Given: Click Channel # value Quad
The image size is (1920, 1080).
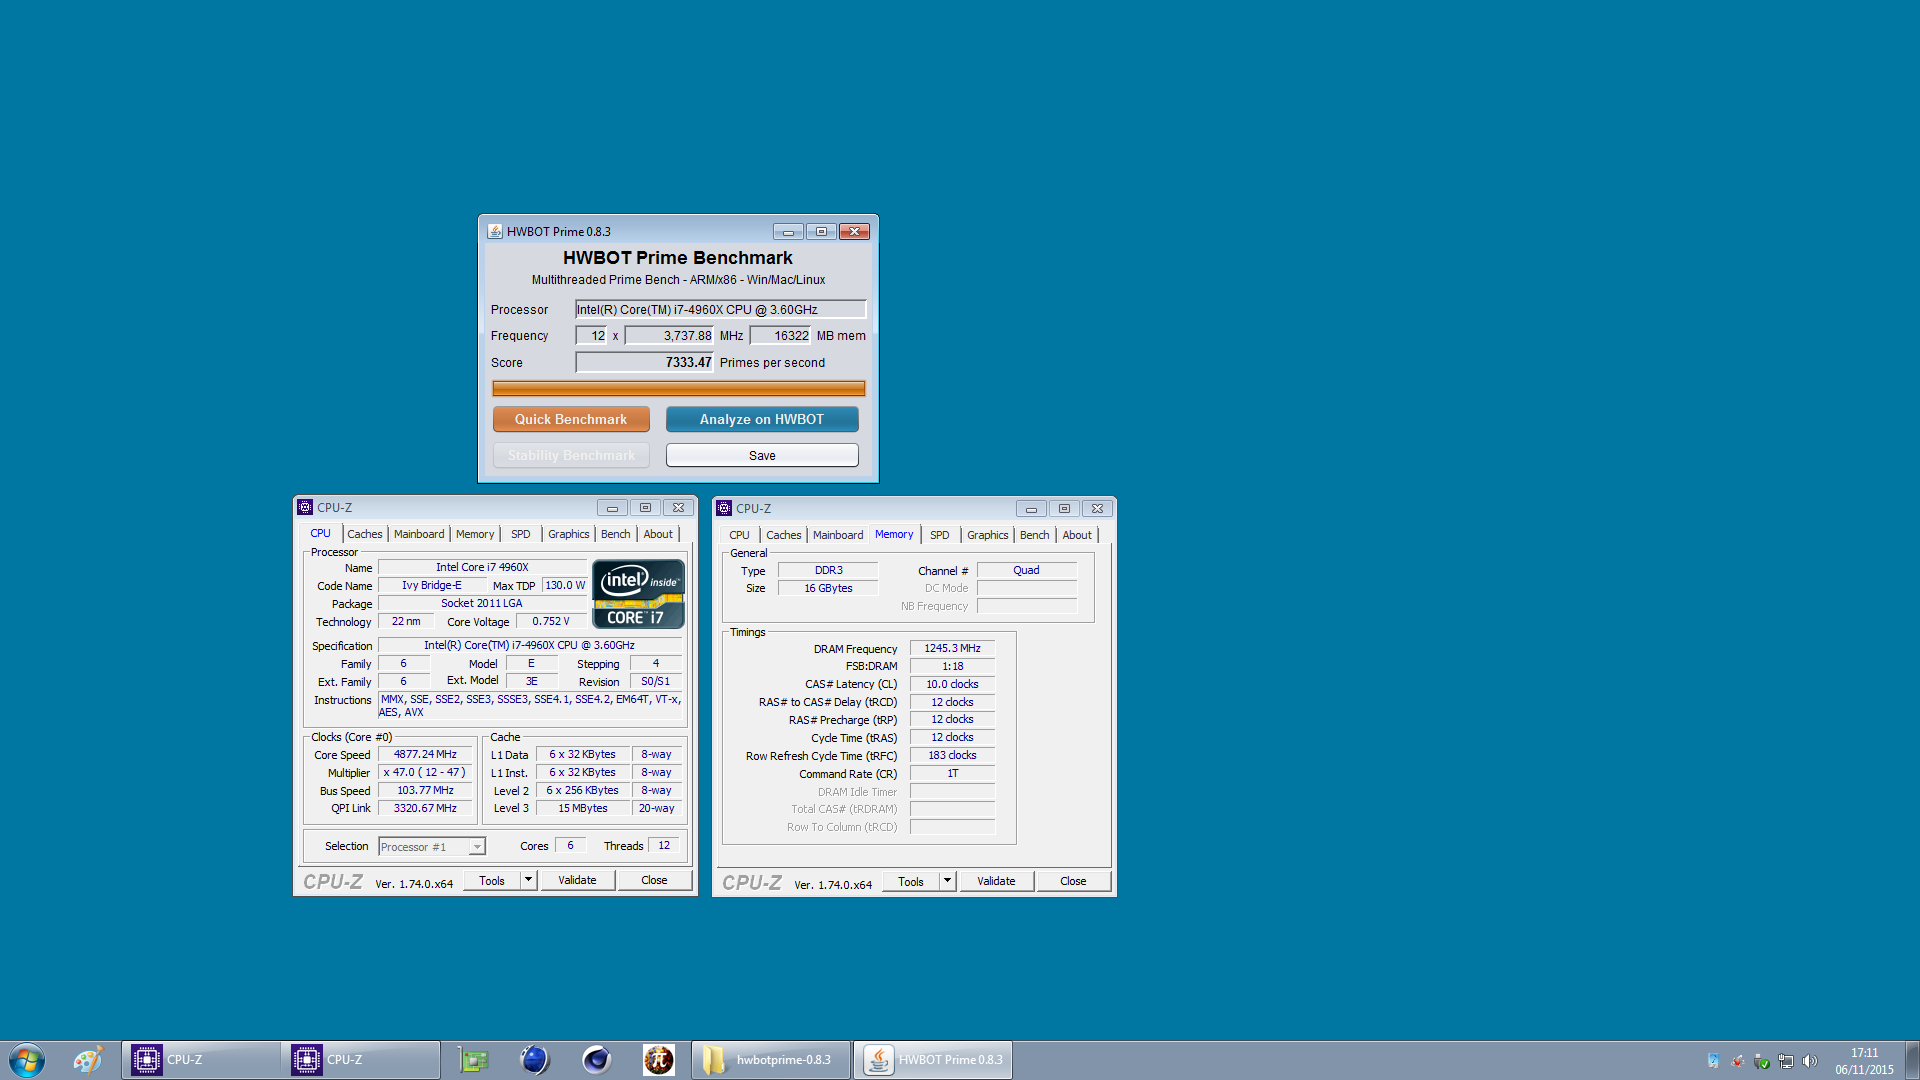Looking at the screenshot, I should point(1026,570).
